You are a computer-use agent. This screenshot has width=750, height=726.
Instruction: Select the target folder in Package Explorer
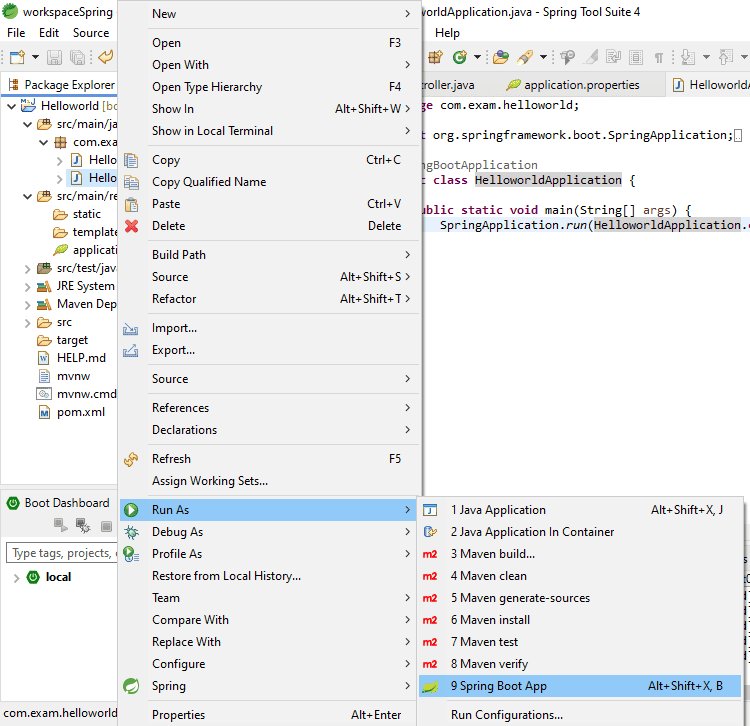click(72, 340)
